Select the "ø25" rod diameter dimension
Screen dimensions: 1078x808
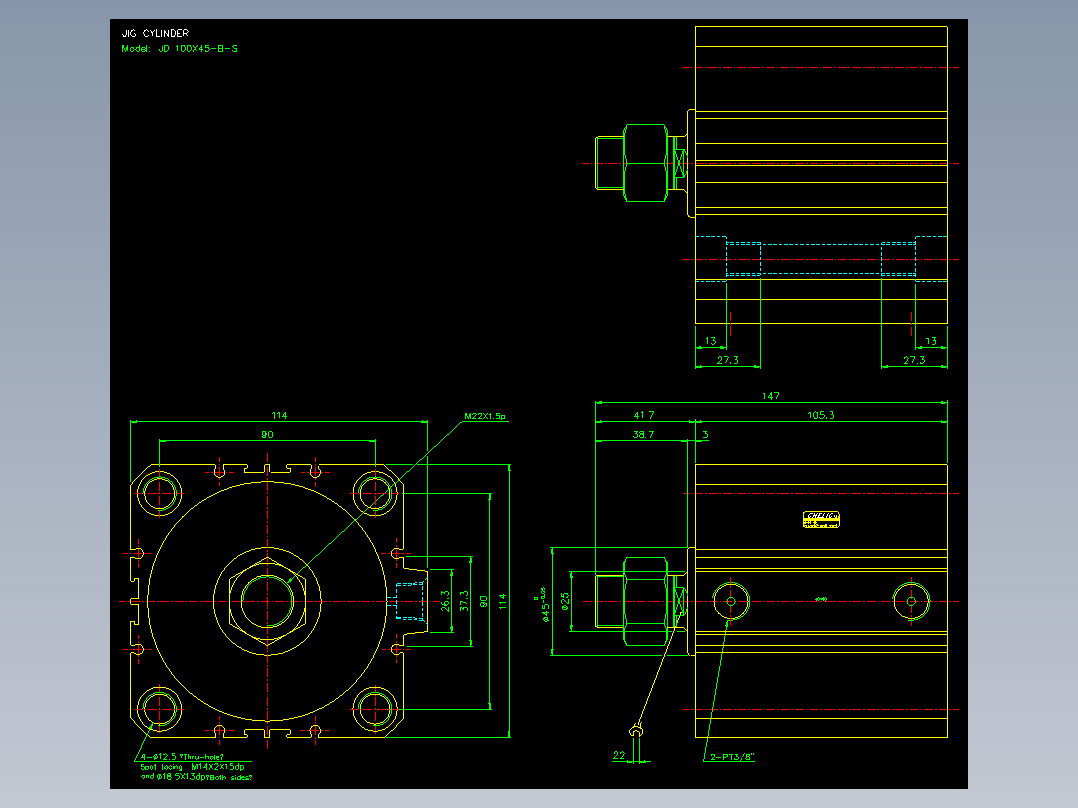click(x=565, y=601)
